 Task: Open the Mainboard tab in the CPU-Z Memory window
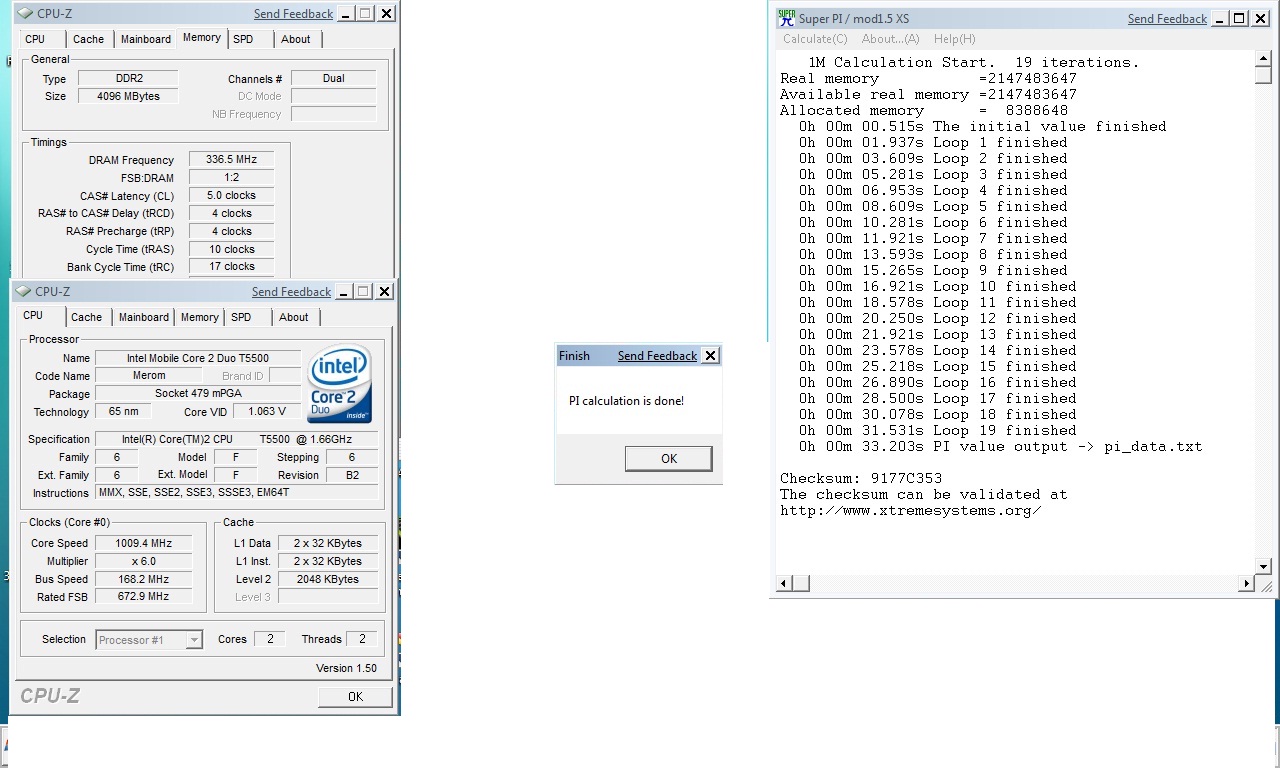point(146,39)
